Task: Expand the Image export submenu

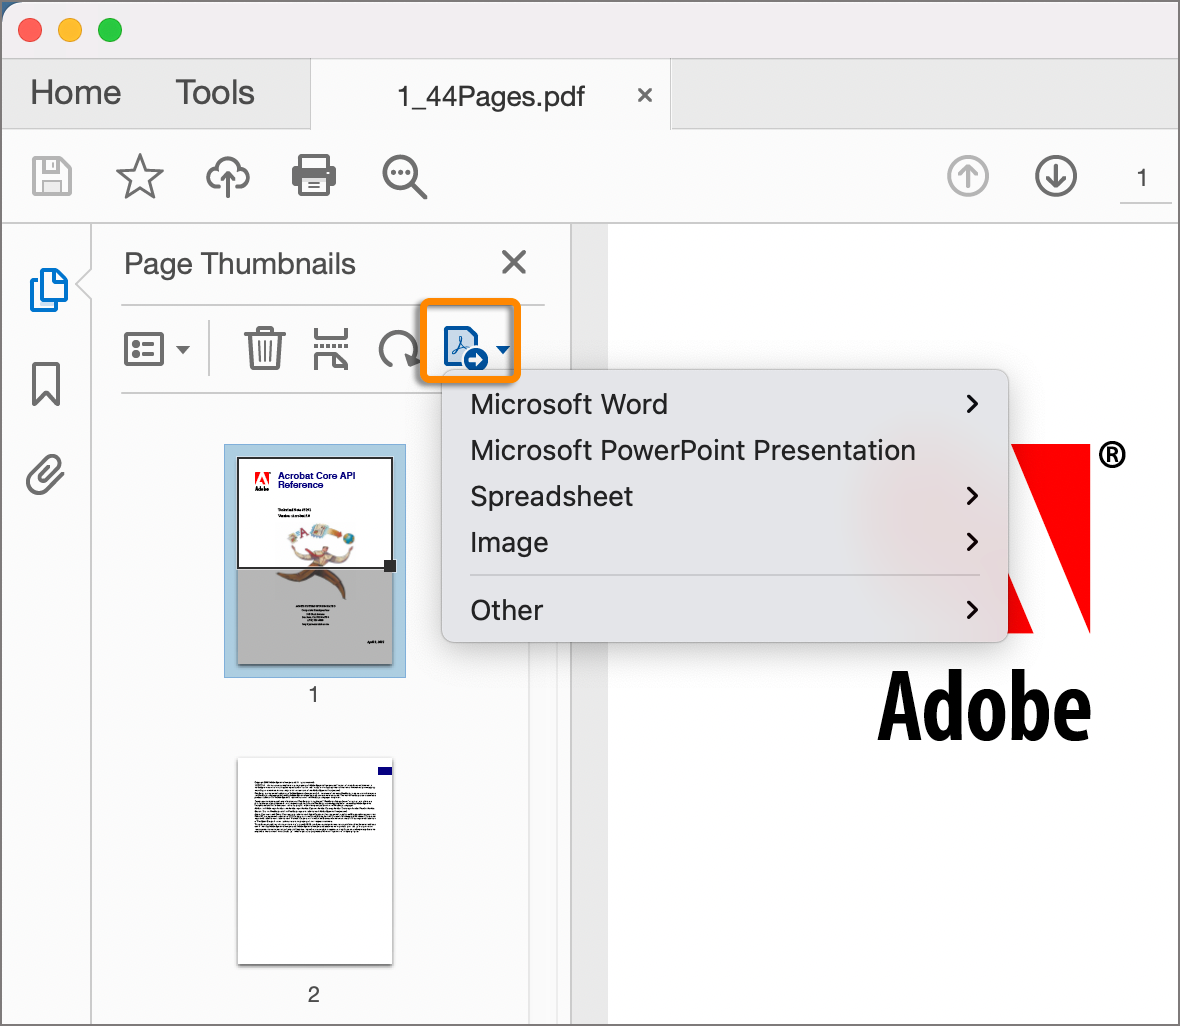Action: click(x=509, y=542)
